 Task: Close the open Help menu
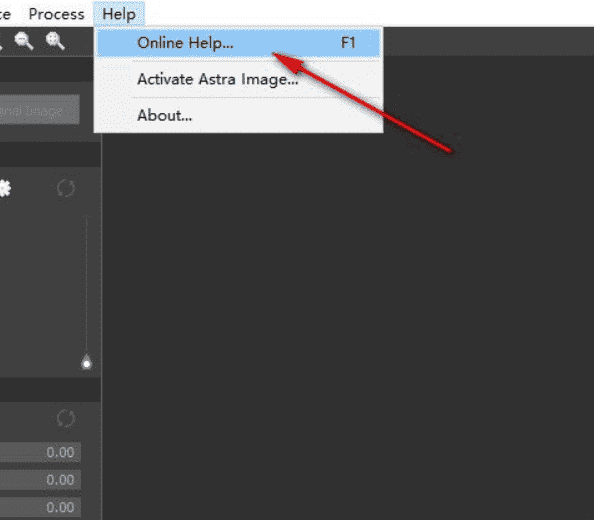pyautogui.click(x=119, y=14)
